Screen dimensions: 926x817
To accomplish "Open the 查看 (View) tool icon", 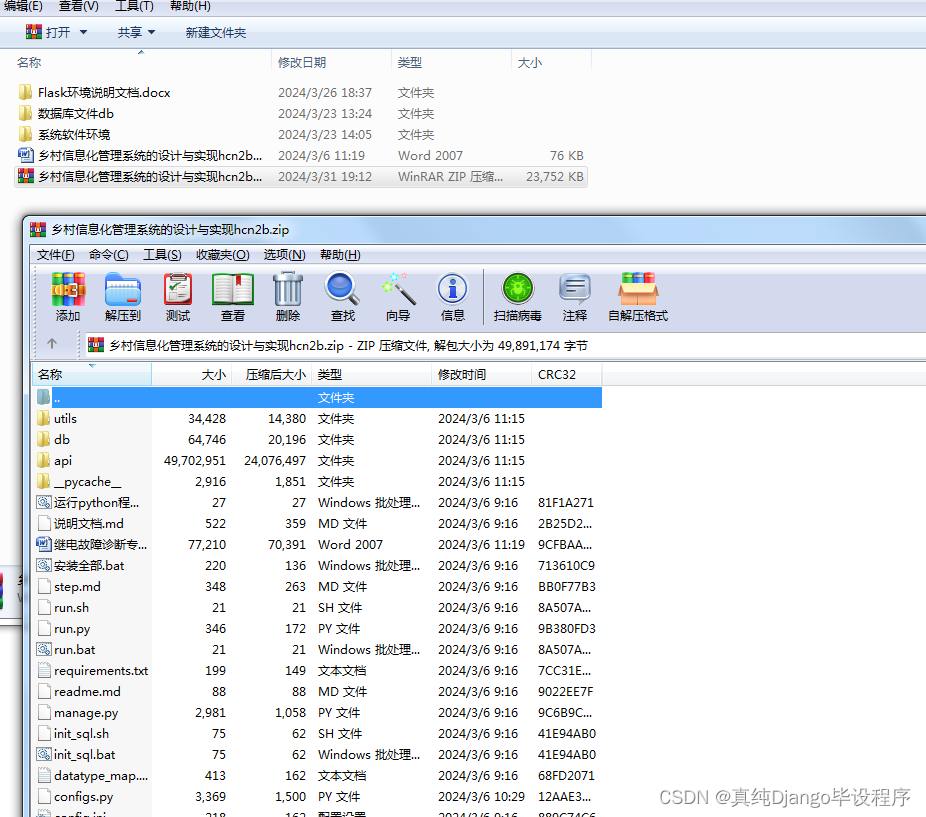I will tap(232, 297).
